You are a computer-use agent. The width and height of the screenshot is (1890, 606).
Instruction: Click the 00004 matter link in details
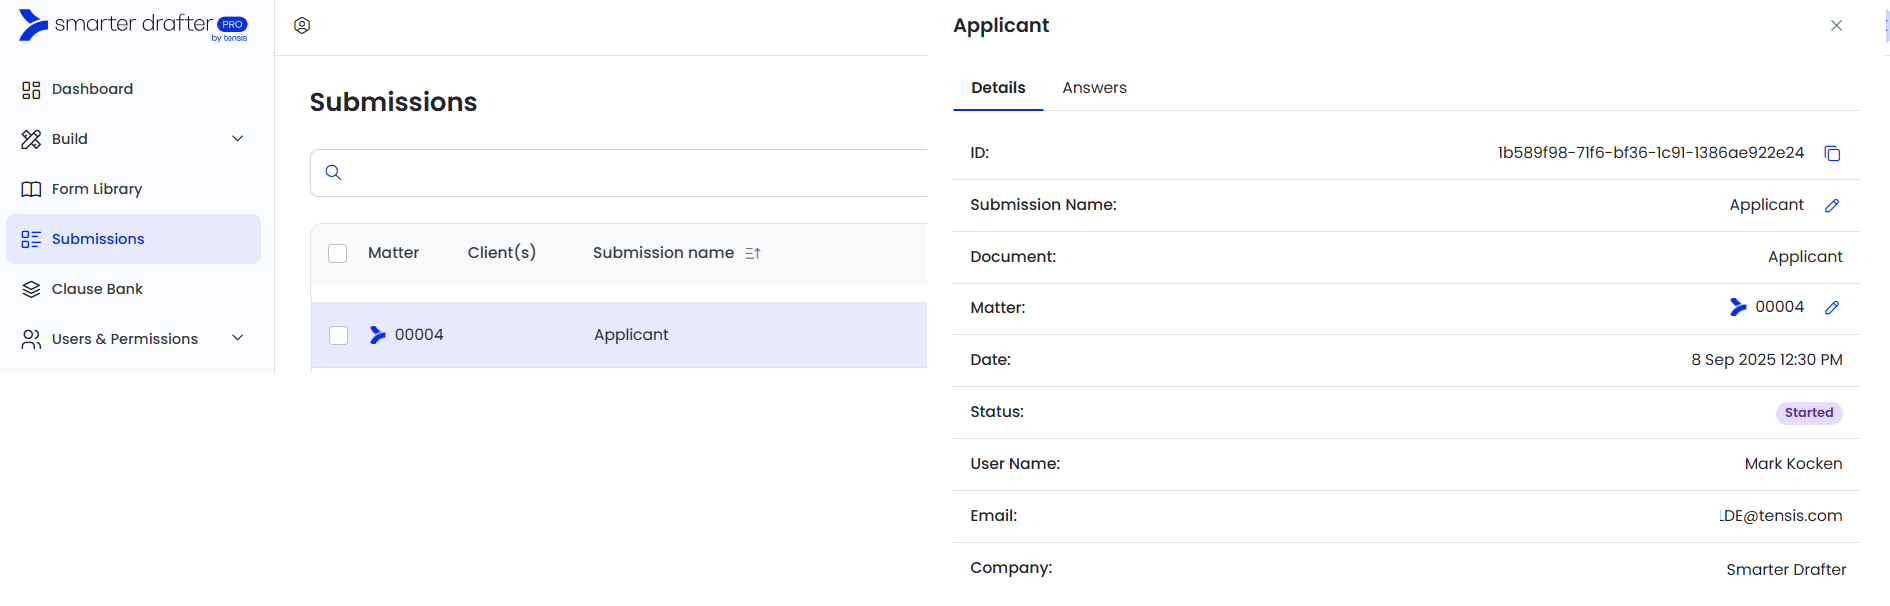(1778, 307)
